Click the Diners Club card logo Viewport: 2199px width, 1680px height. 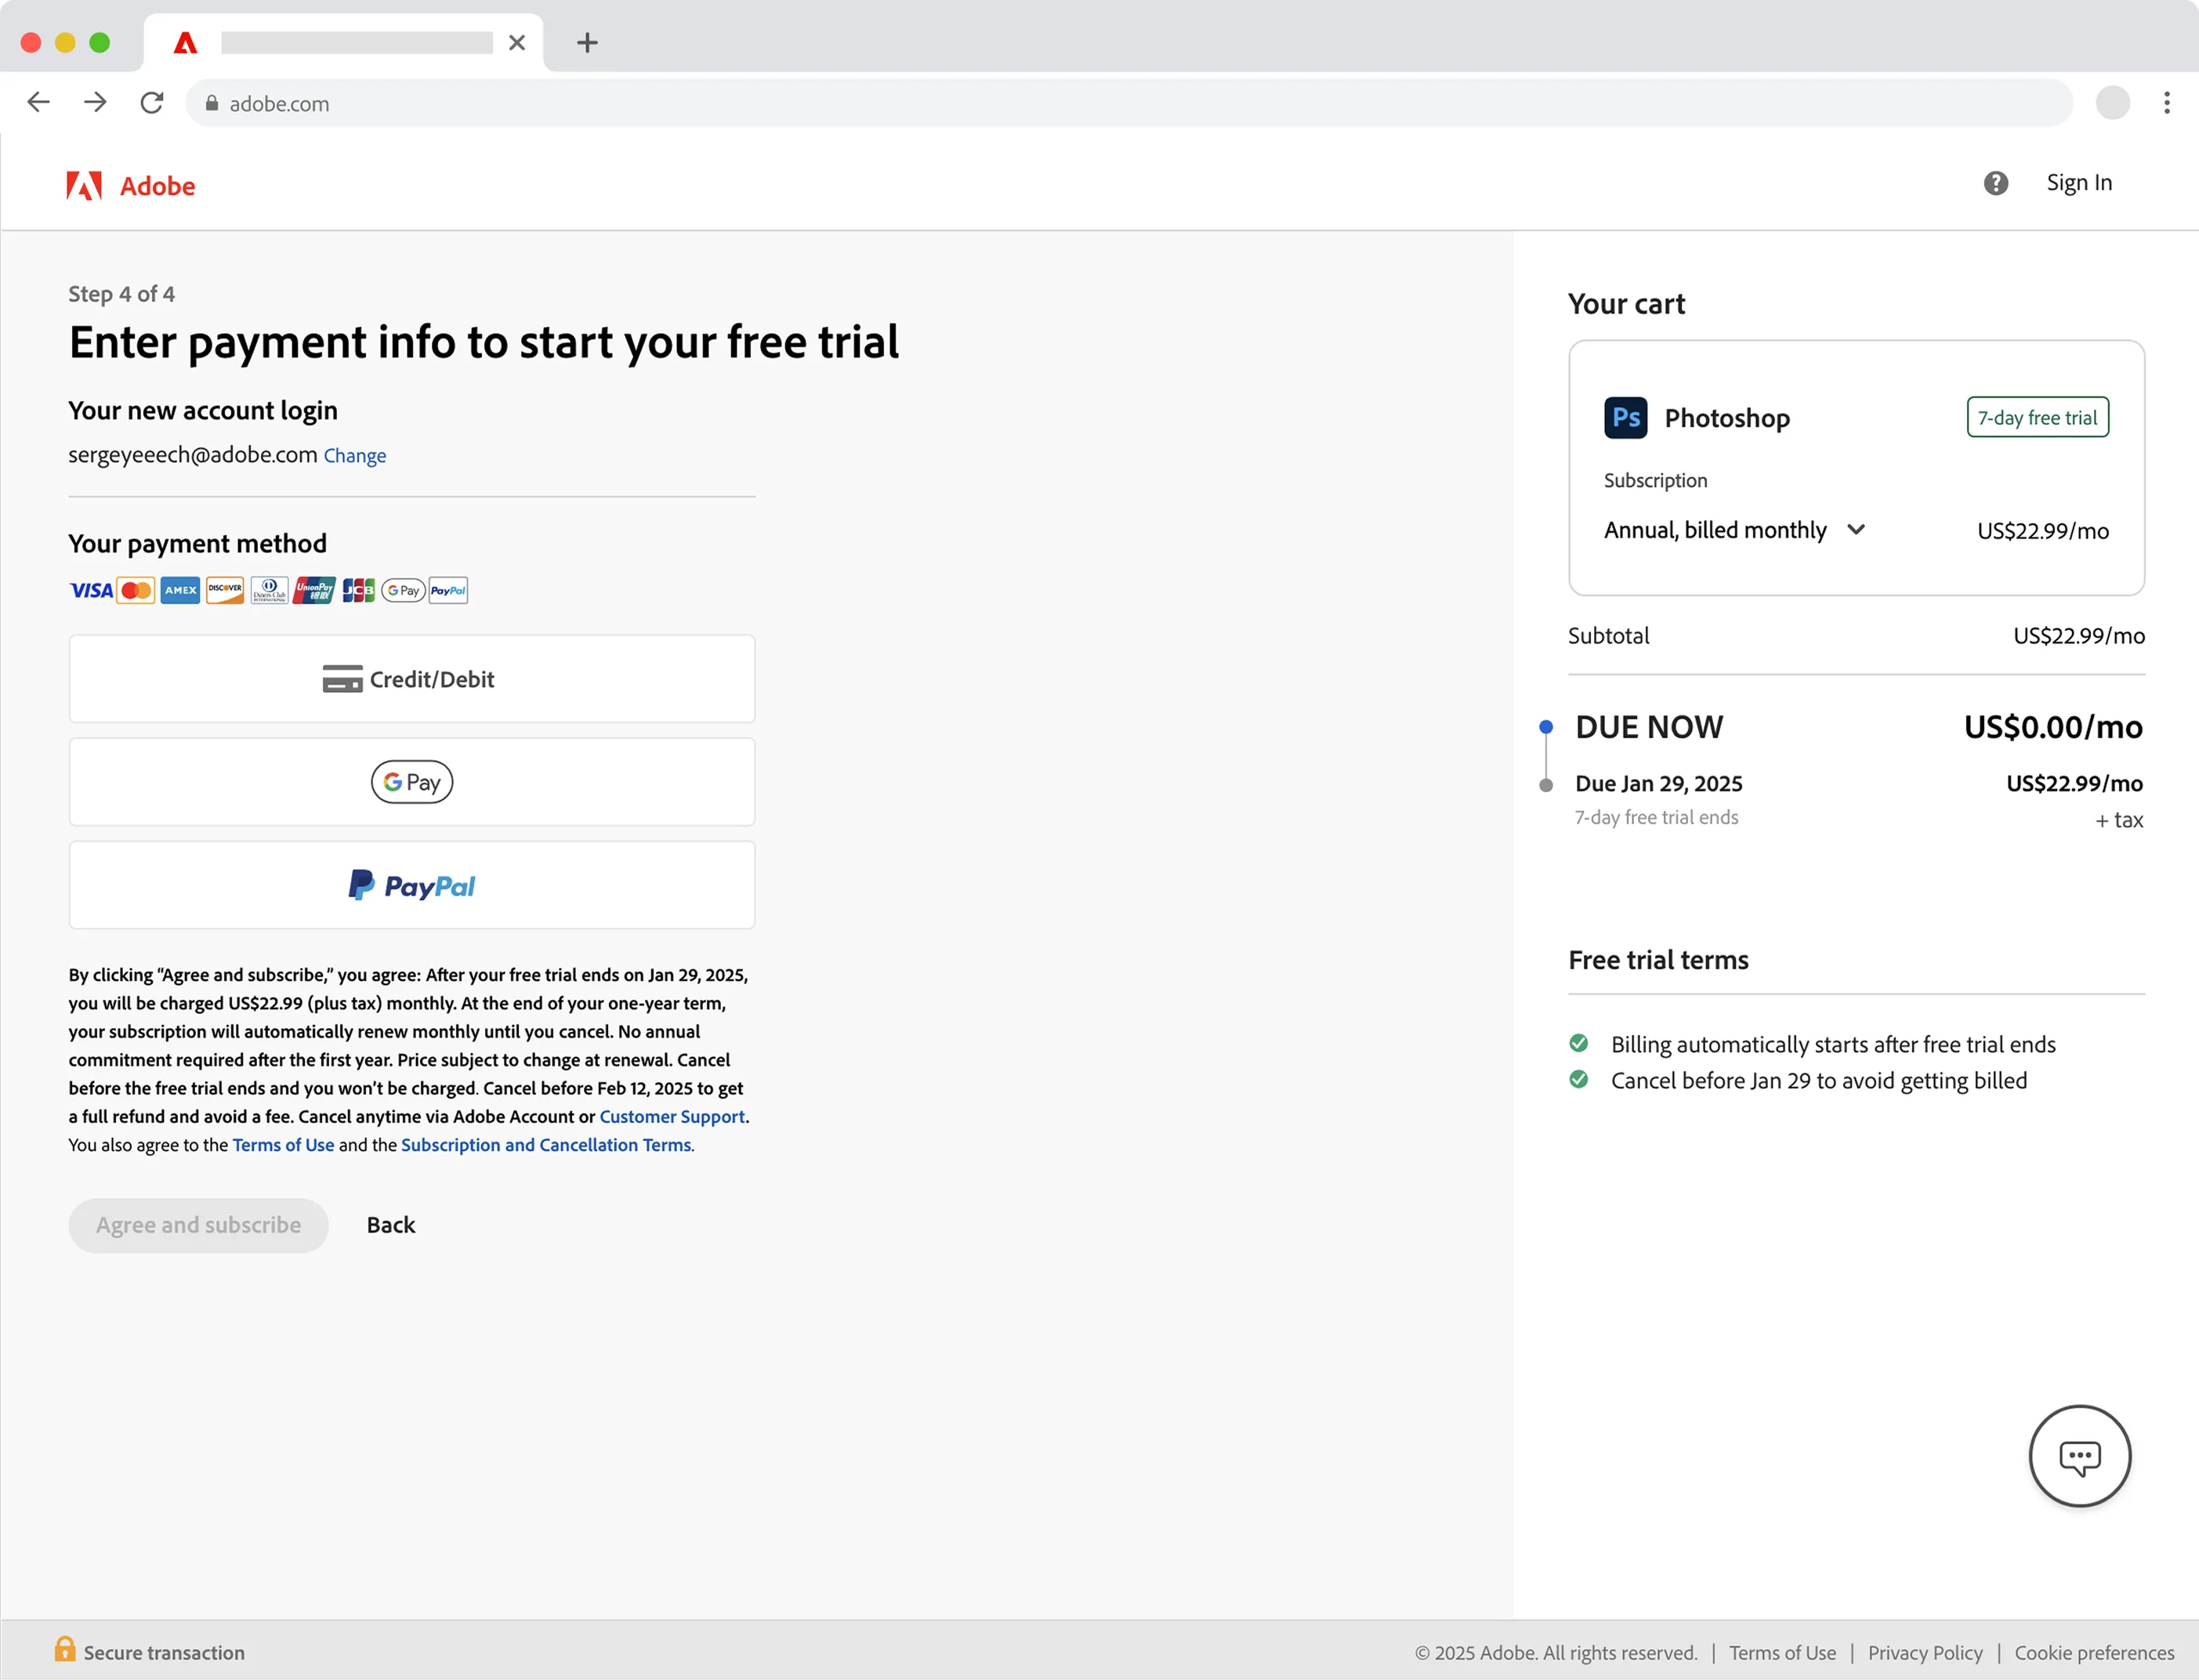[269, 591]
